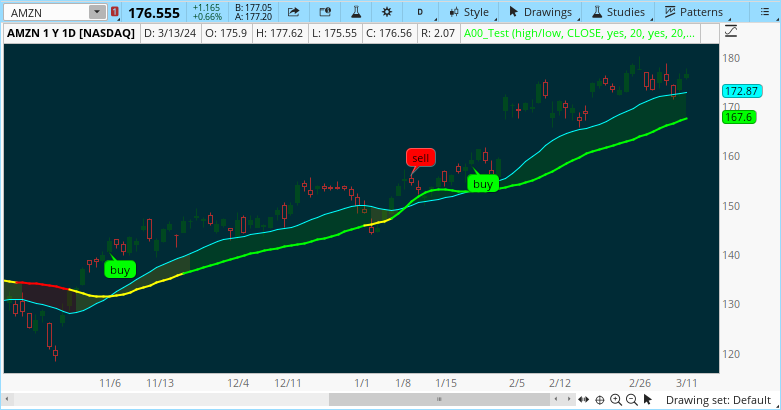Image resolution: width=781 pixels, height=410 pixels.
Task: Click the 'C: 176.56' close value
Action: (389, 33)
